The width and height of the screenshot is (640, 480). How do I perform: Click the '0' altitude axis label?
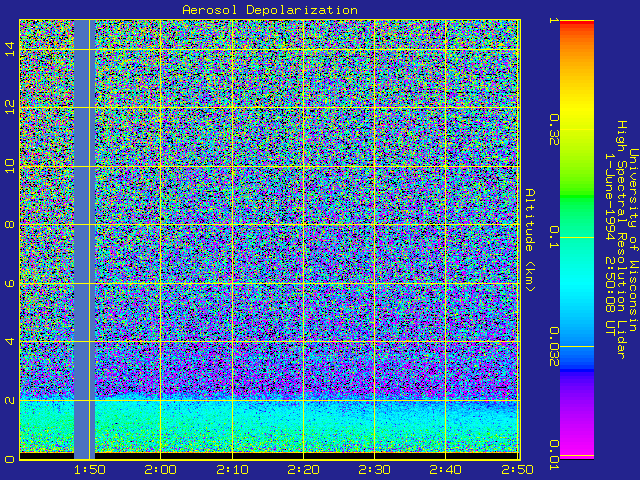(x=10, y=459)
